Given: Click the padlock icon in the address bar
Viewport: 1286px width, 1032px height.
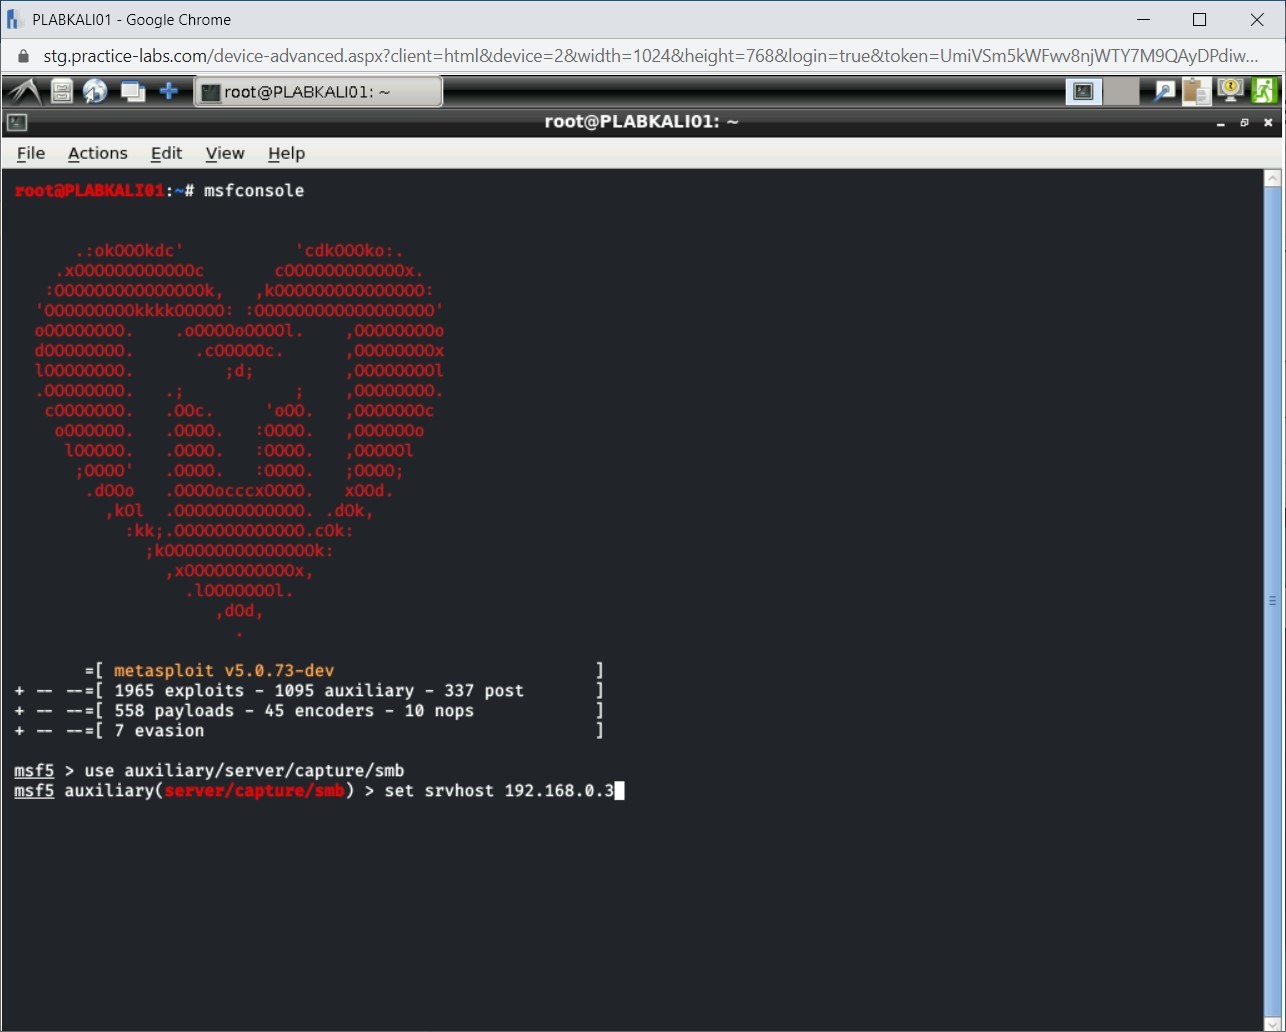Looking at the screenshot, I should tap(22, 56).
